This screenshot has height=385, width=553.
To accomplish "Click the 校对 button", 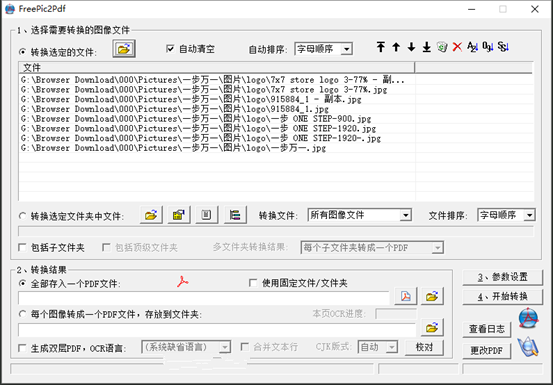I will coord(424,347).
